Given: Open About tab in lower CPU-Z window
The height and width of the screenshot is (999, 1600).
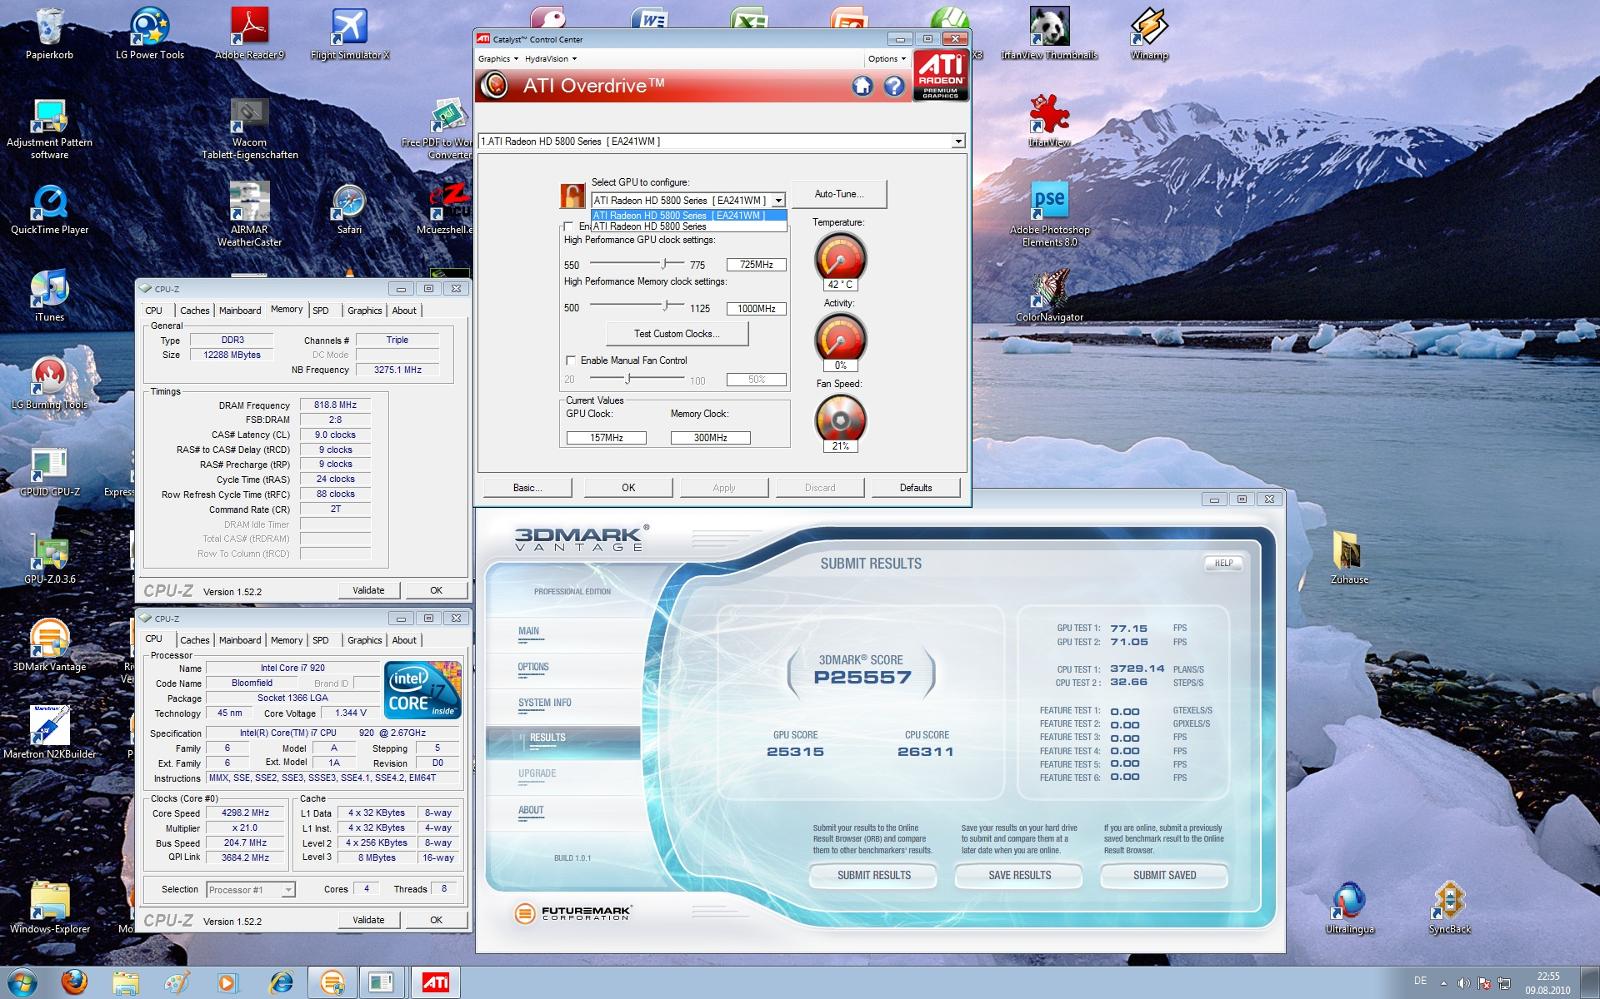Looking at the screenshot, I should pyautogui.click(x=404, y=640).
